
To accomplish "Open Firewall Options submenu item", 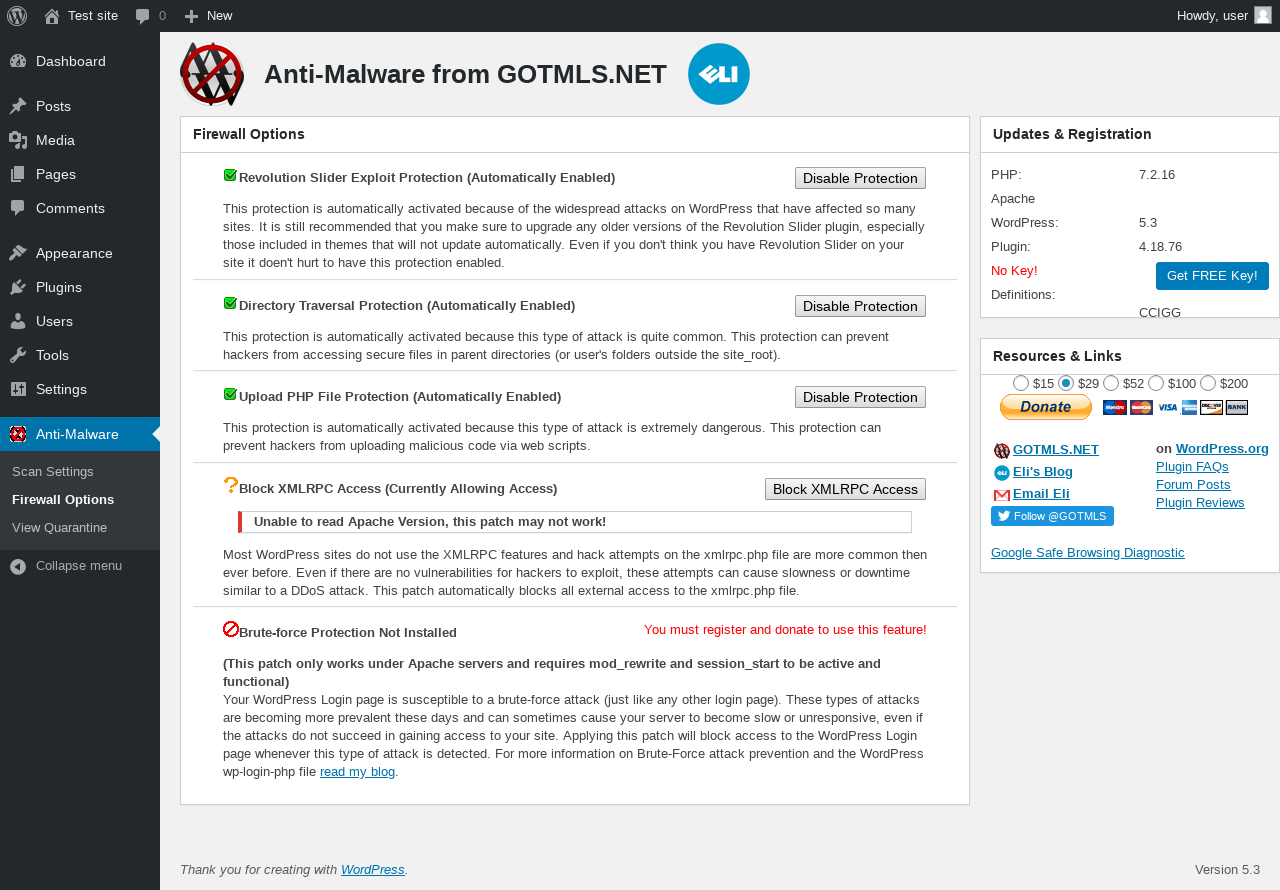I will coord(63,499).
